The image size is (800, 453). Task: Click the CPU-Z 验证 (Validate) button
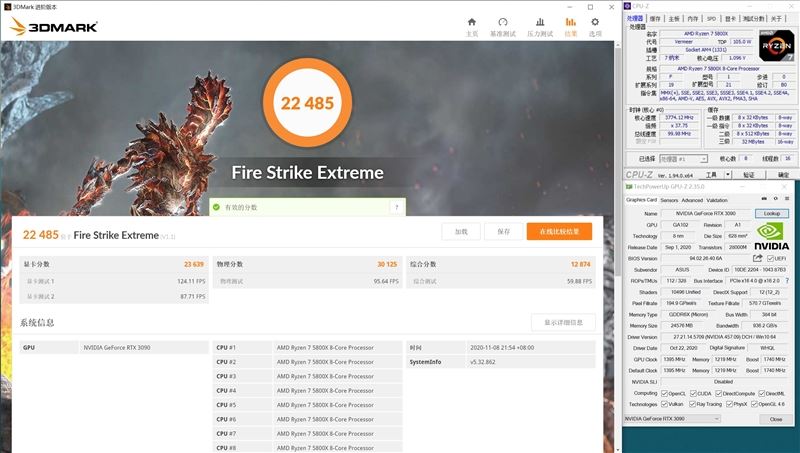(x=748, y=174)
